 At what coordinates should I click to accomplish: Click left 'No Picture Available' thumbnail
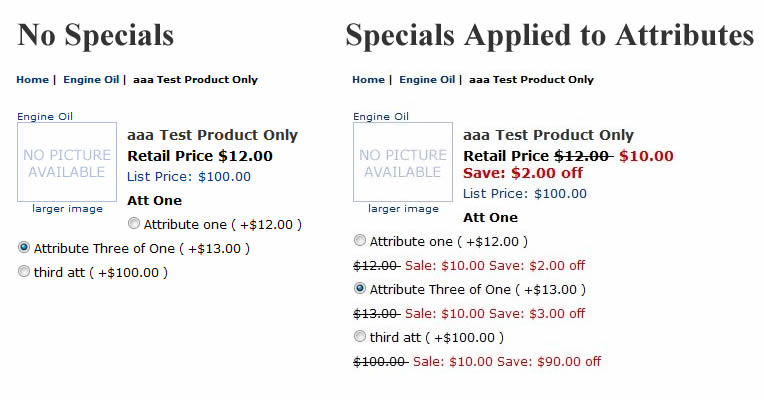(67, 162)
